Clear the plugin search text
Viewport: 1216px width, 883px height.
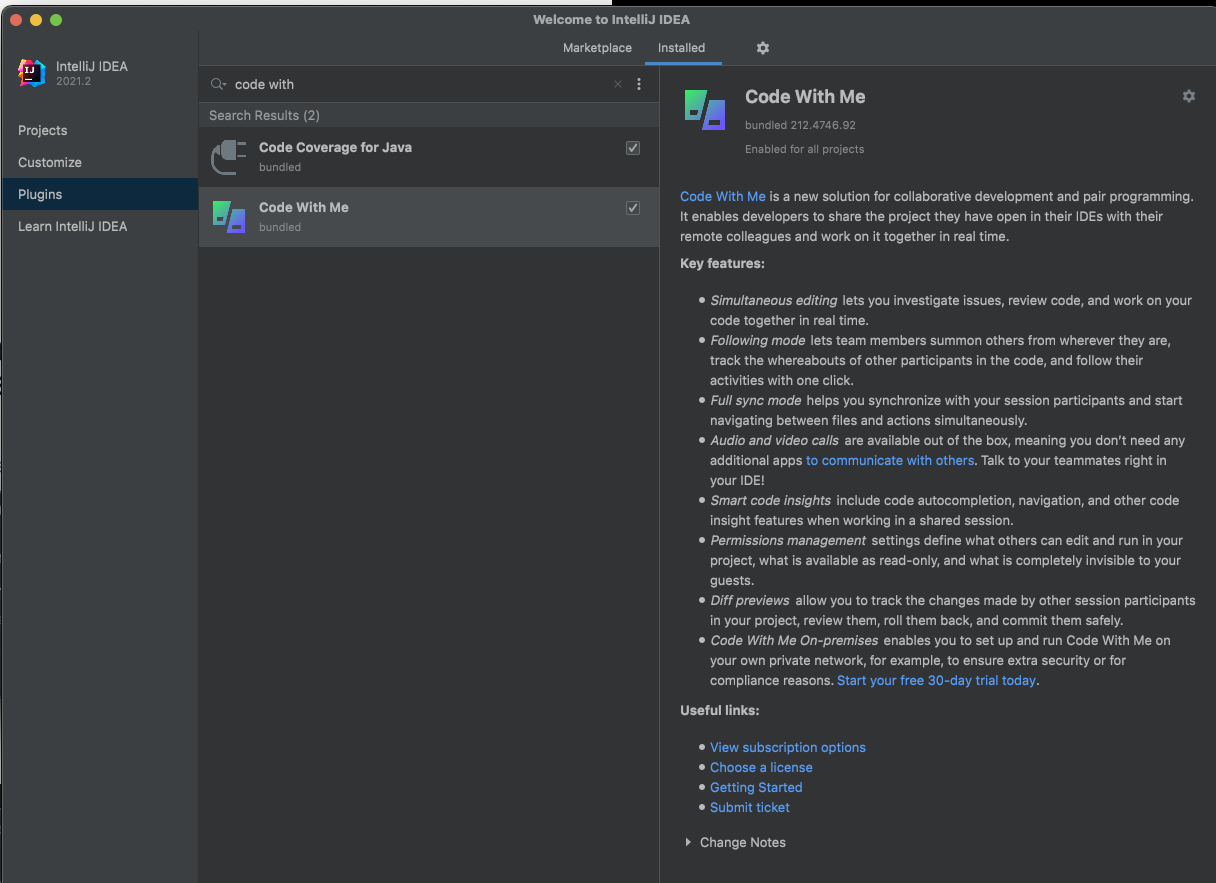pos(618,84)
